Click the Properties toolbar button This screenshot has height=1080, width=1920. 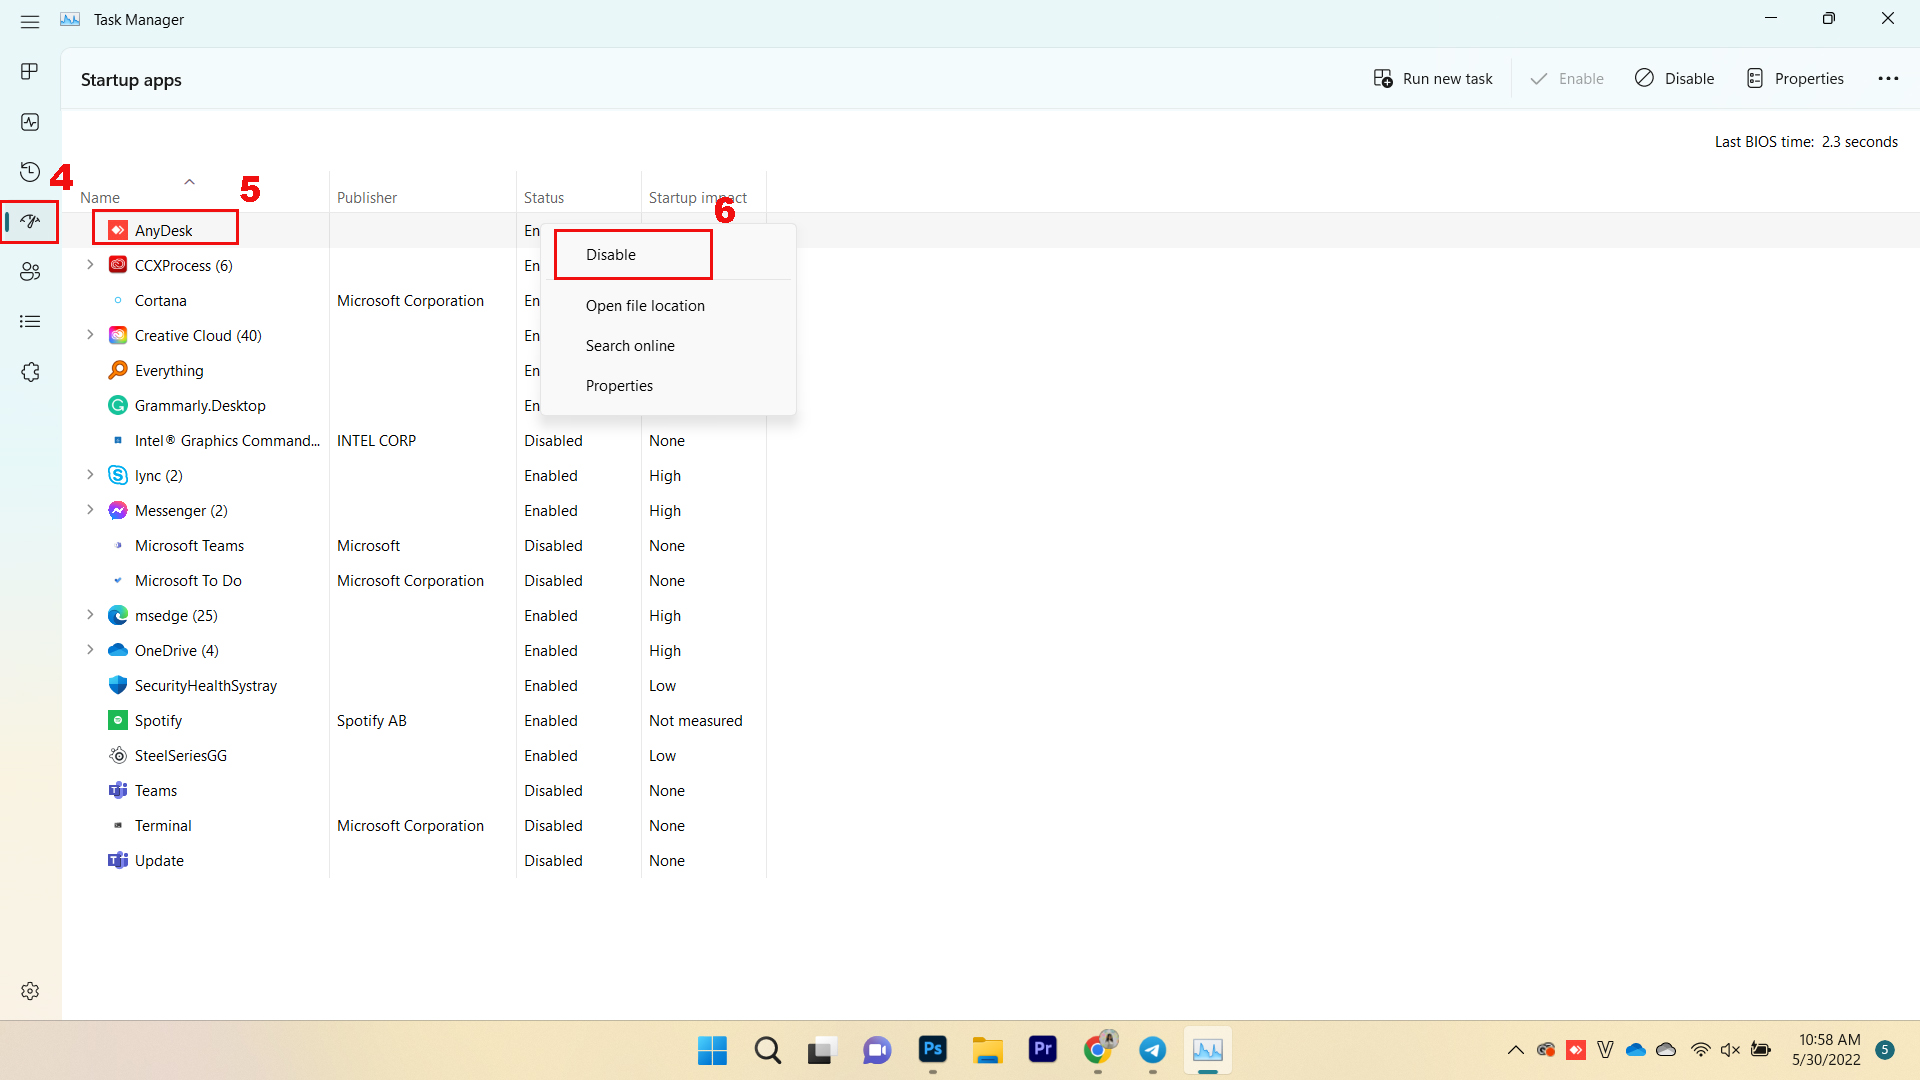point(1795,78)
